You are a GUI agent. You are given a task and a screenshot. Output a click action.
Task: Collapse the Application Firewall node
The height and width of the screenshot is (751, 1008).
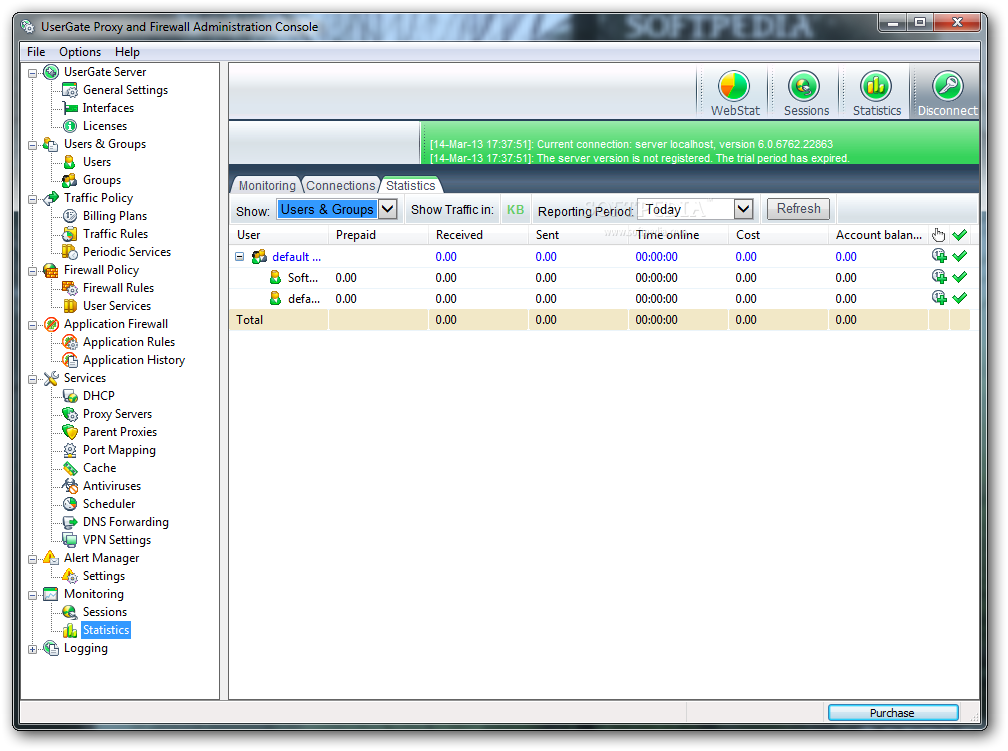tap(33, 325)
